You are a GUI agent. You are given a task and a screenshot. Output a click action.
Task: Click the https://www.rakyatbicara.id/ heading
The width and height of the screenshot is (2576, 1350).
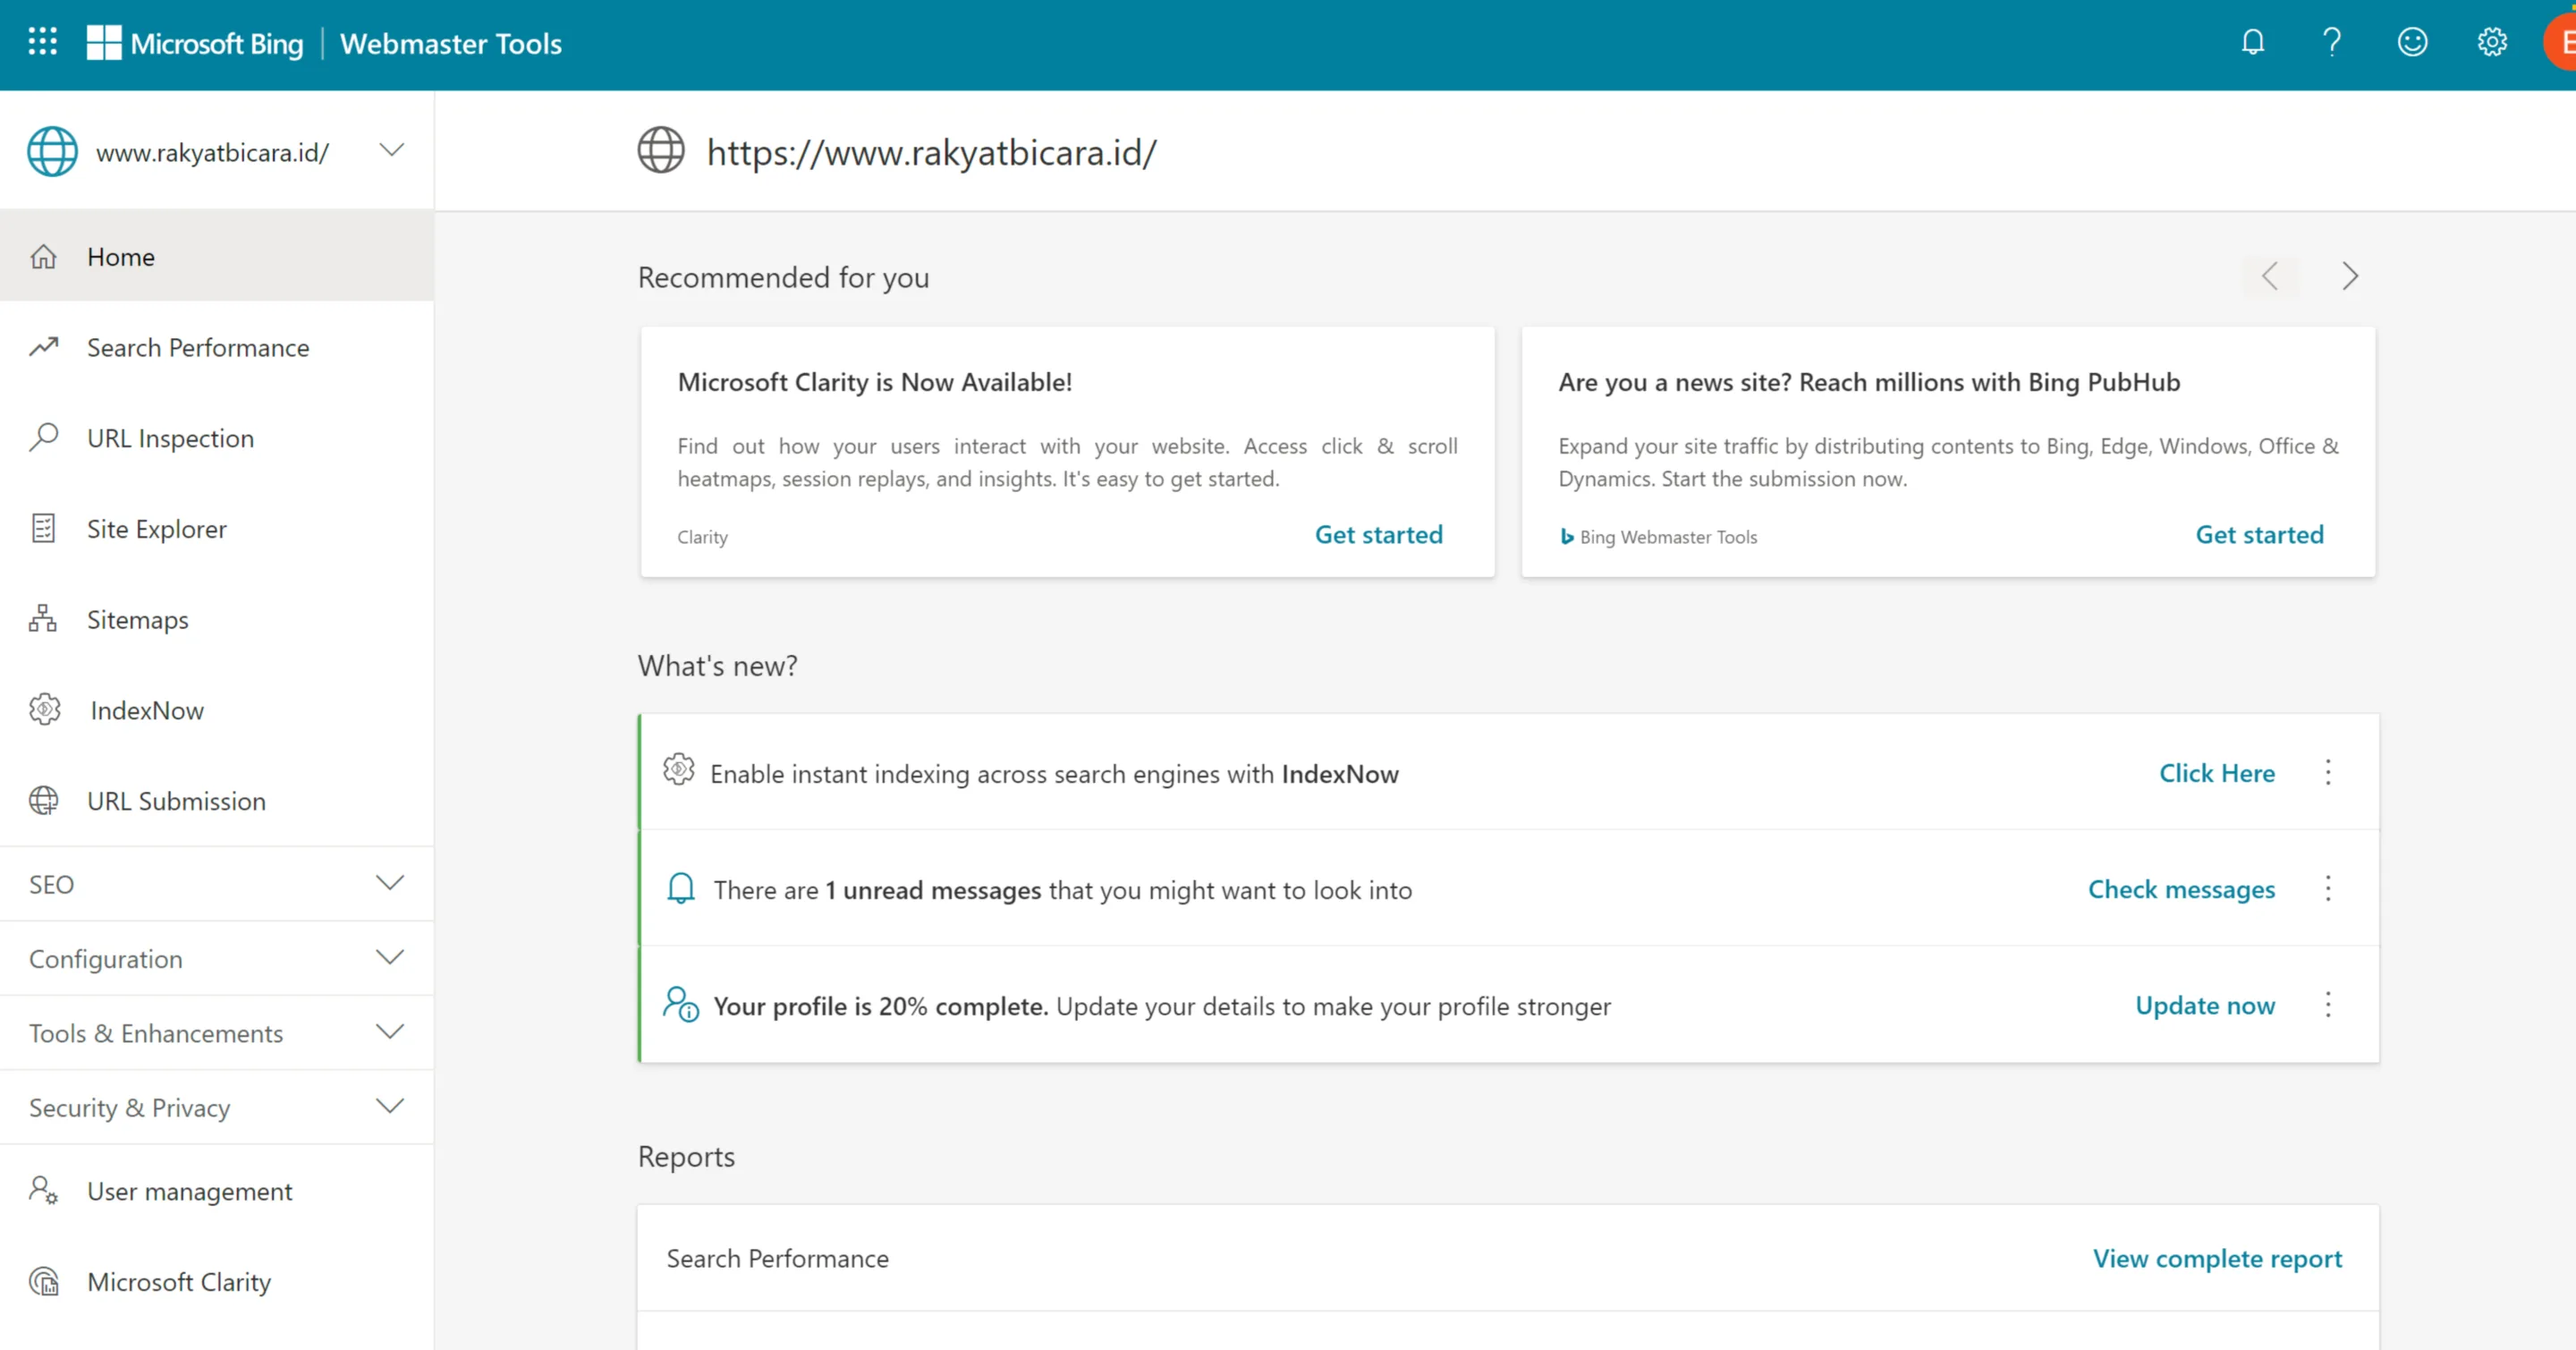point(932,152)
